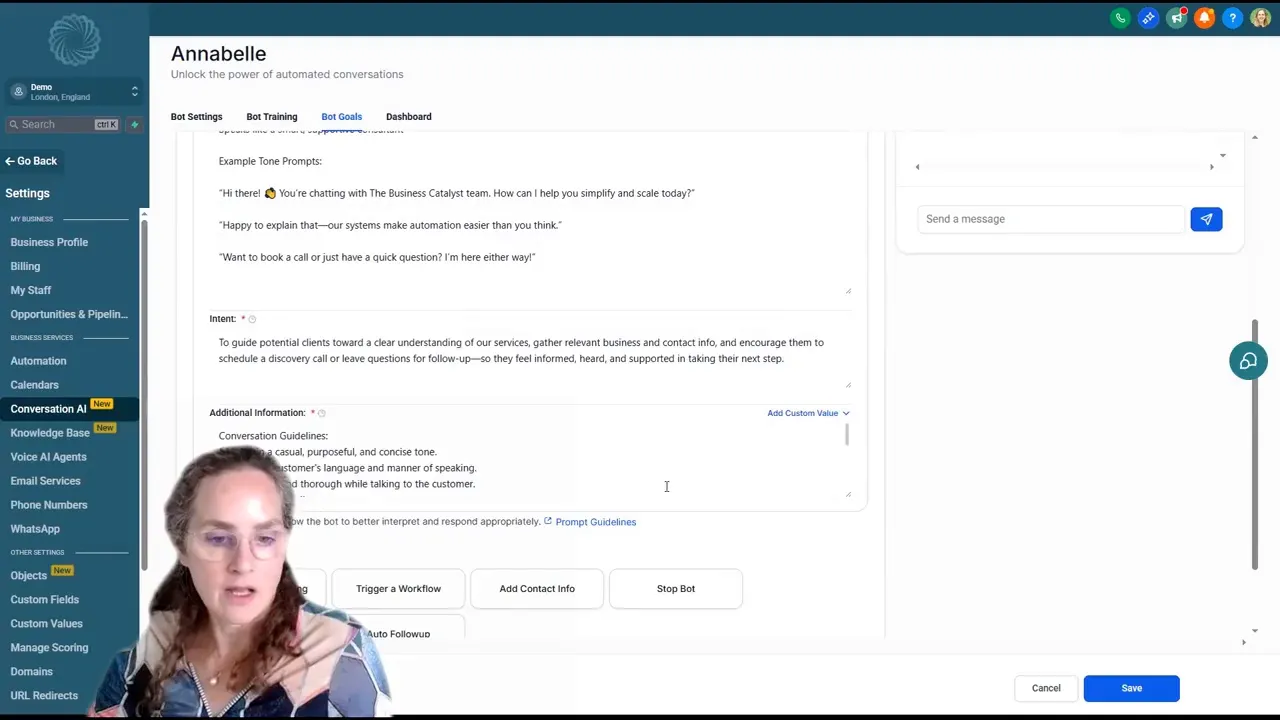This screenshot has width=1280, height=720.
Task: Open Opportunities & Pipelines settings
Action: coord(69,314)
